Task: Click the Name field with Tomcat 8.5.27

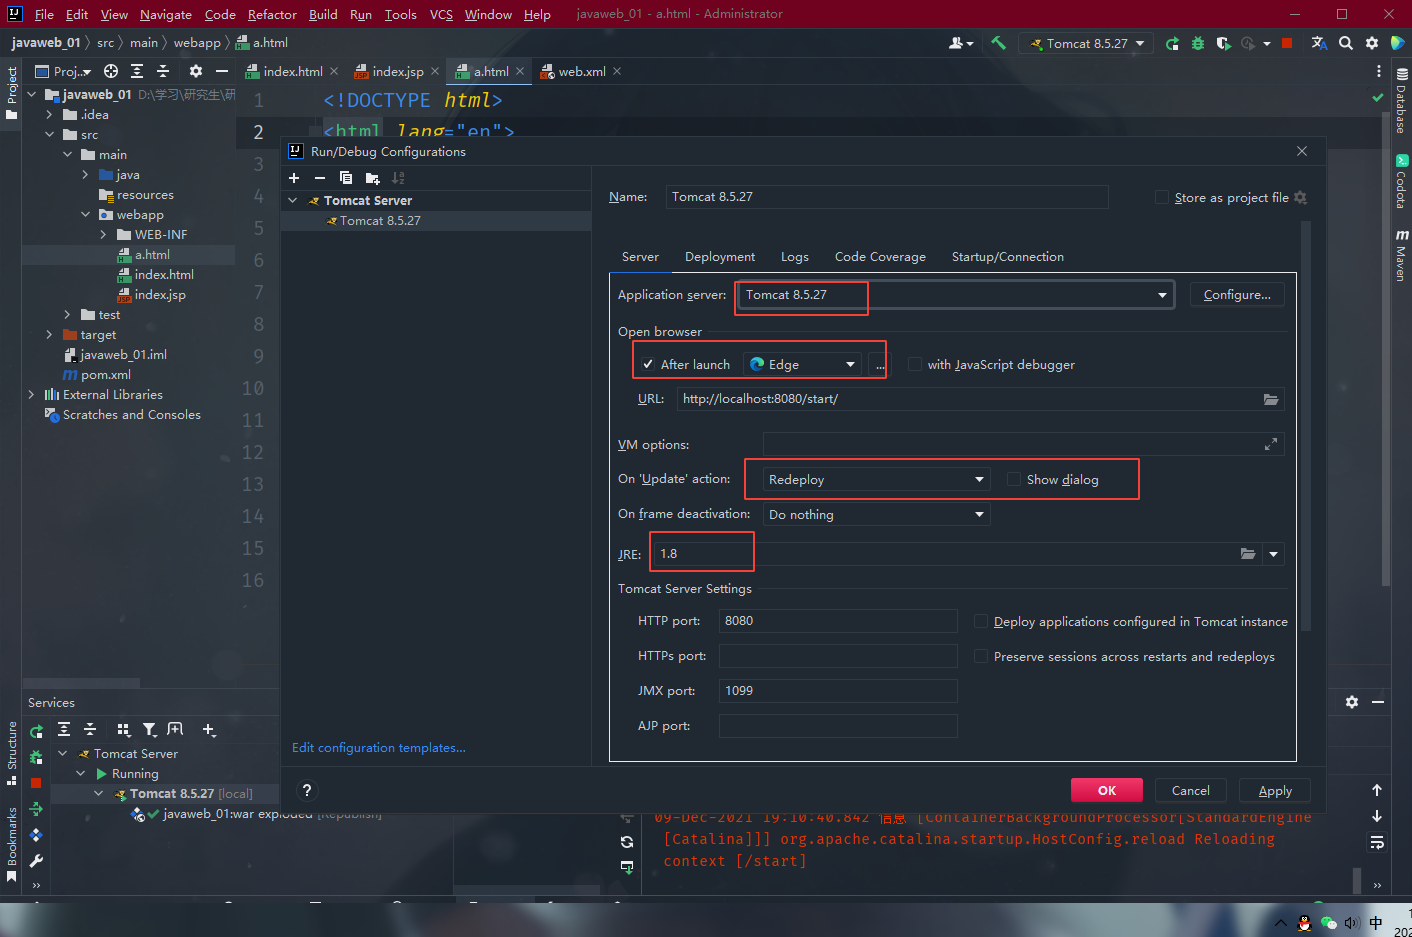Action: pos(887,197)
